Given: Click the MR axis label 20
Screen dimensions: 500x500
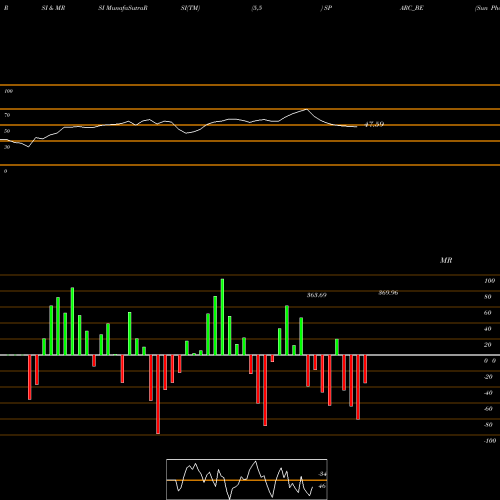Looking at the screenshot, I should [x=488, y=345].
